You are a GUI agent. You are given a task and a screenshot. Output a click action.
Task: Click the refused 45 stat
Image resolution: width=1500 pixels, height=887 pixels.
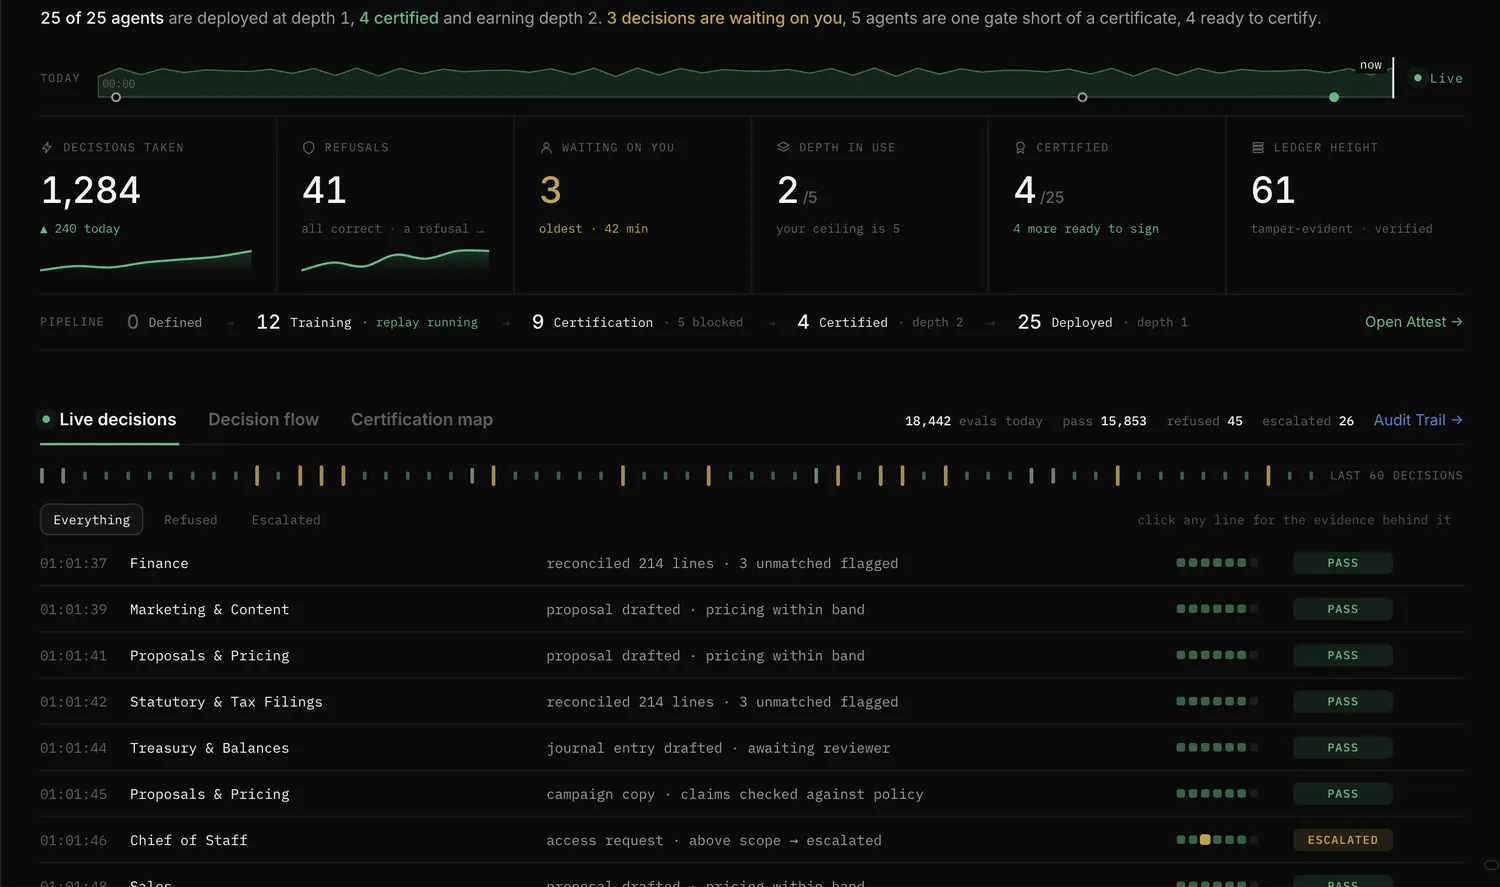pyautogui.click(x=1204, y=421)
